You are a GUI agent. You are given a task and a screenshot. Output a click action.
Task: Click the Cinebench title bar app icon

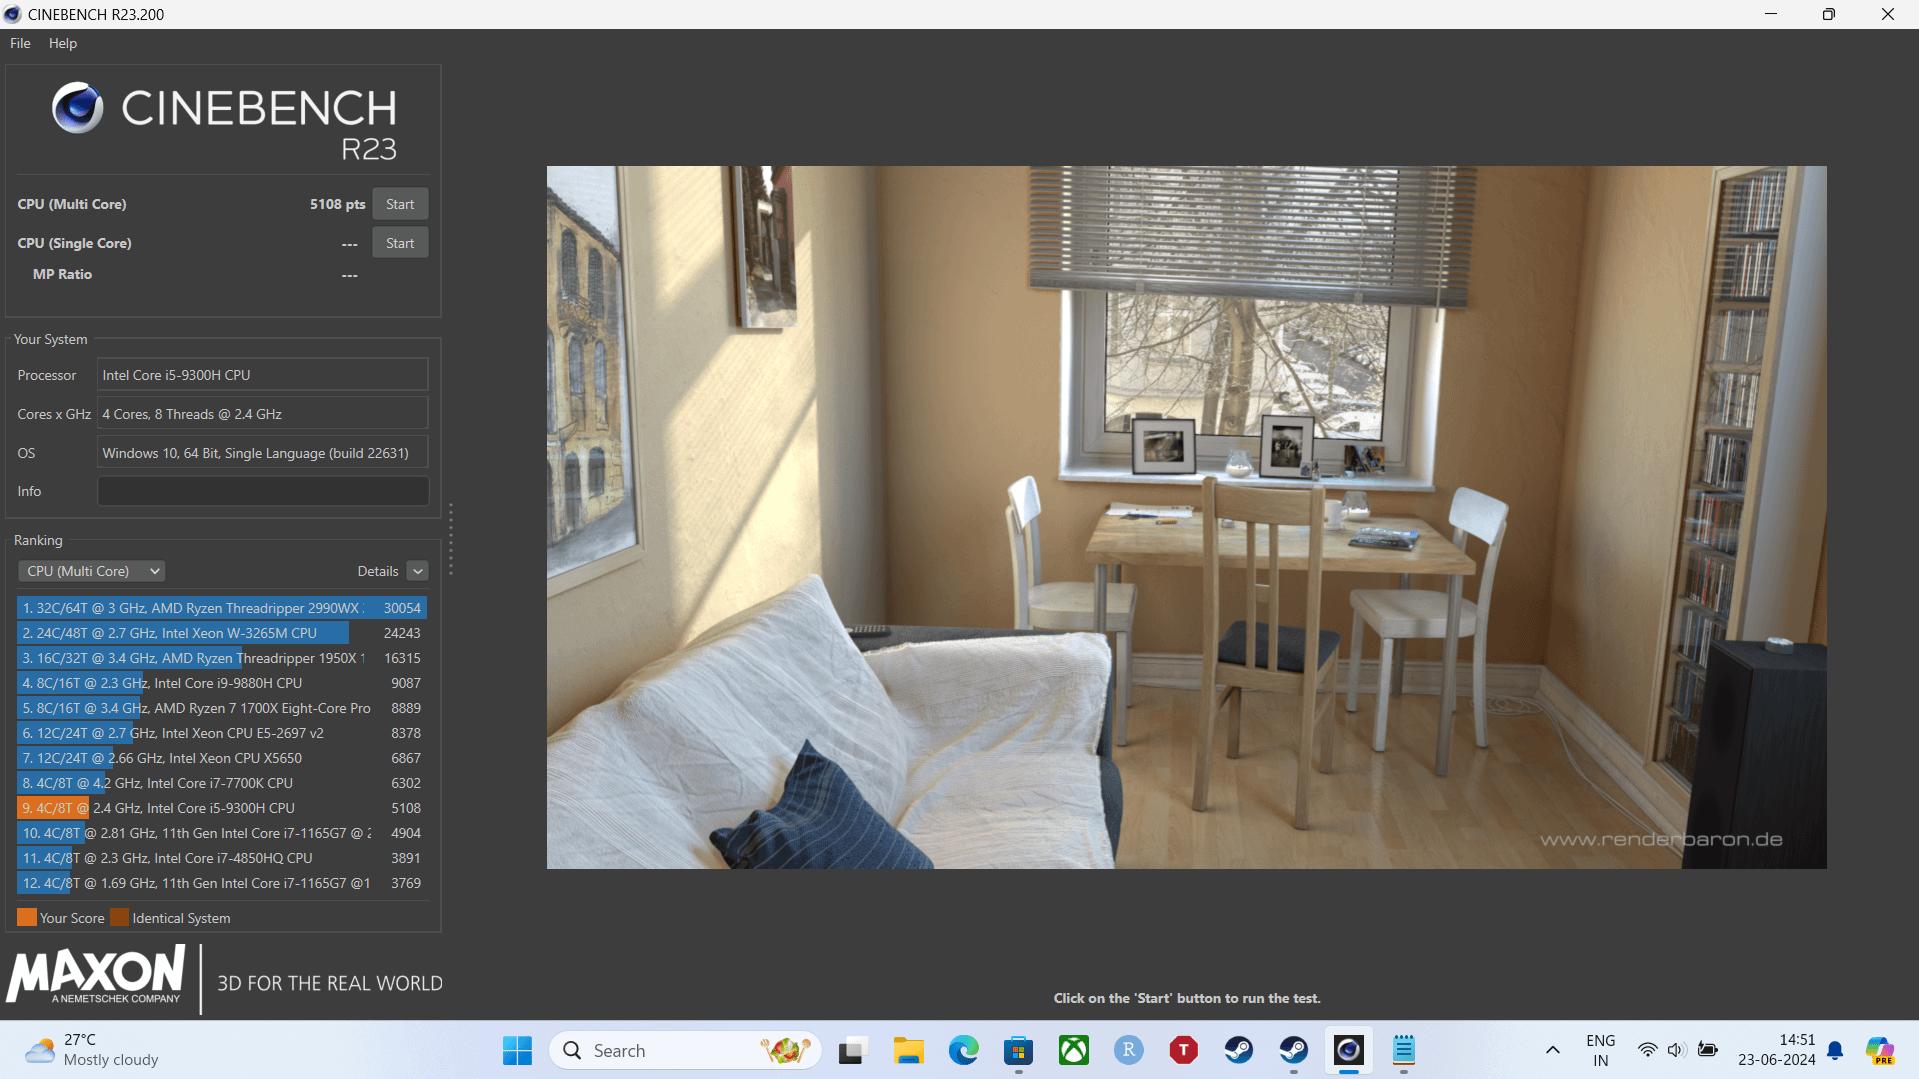(x=13, y=14)
